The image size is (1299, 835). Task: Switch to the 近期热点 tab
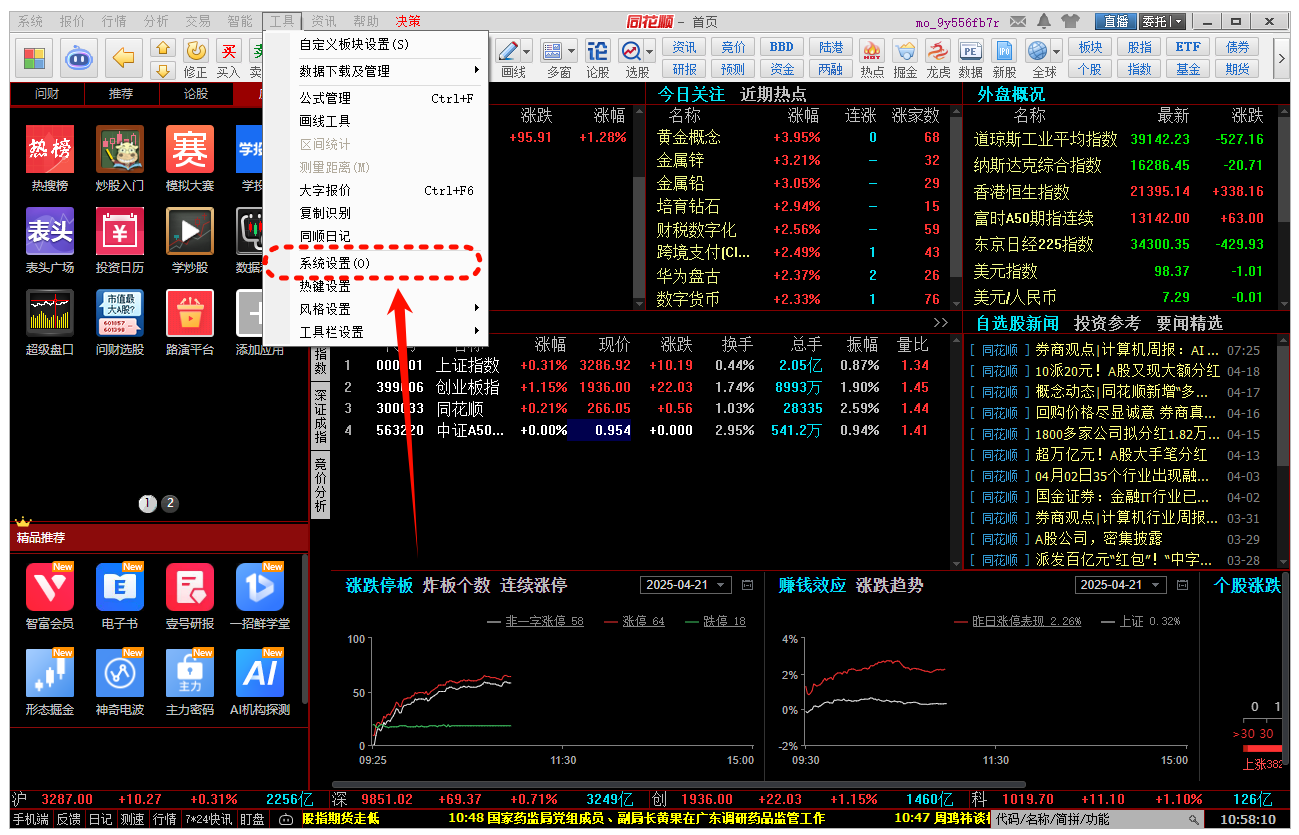tap(773, 94)
